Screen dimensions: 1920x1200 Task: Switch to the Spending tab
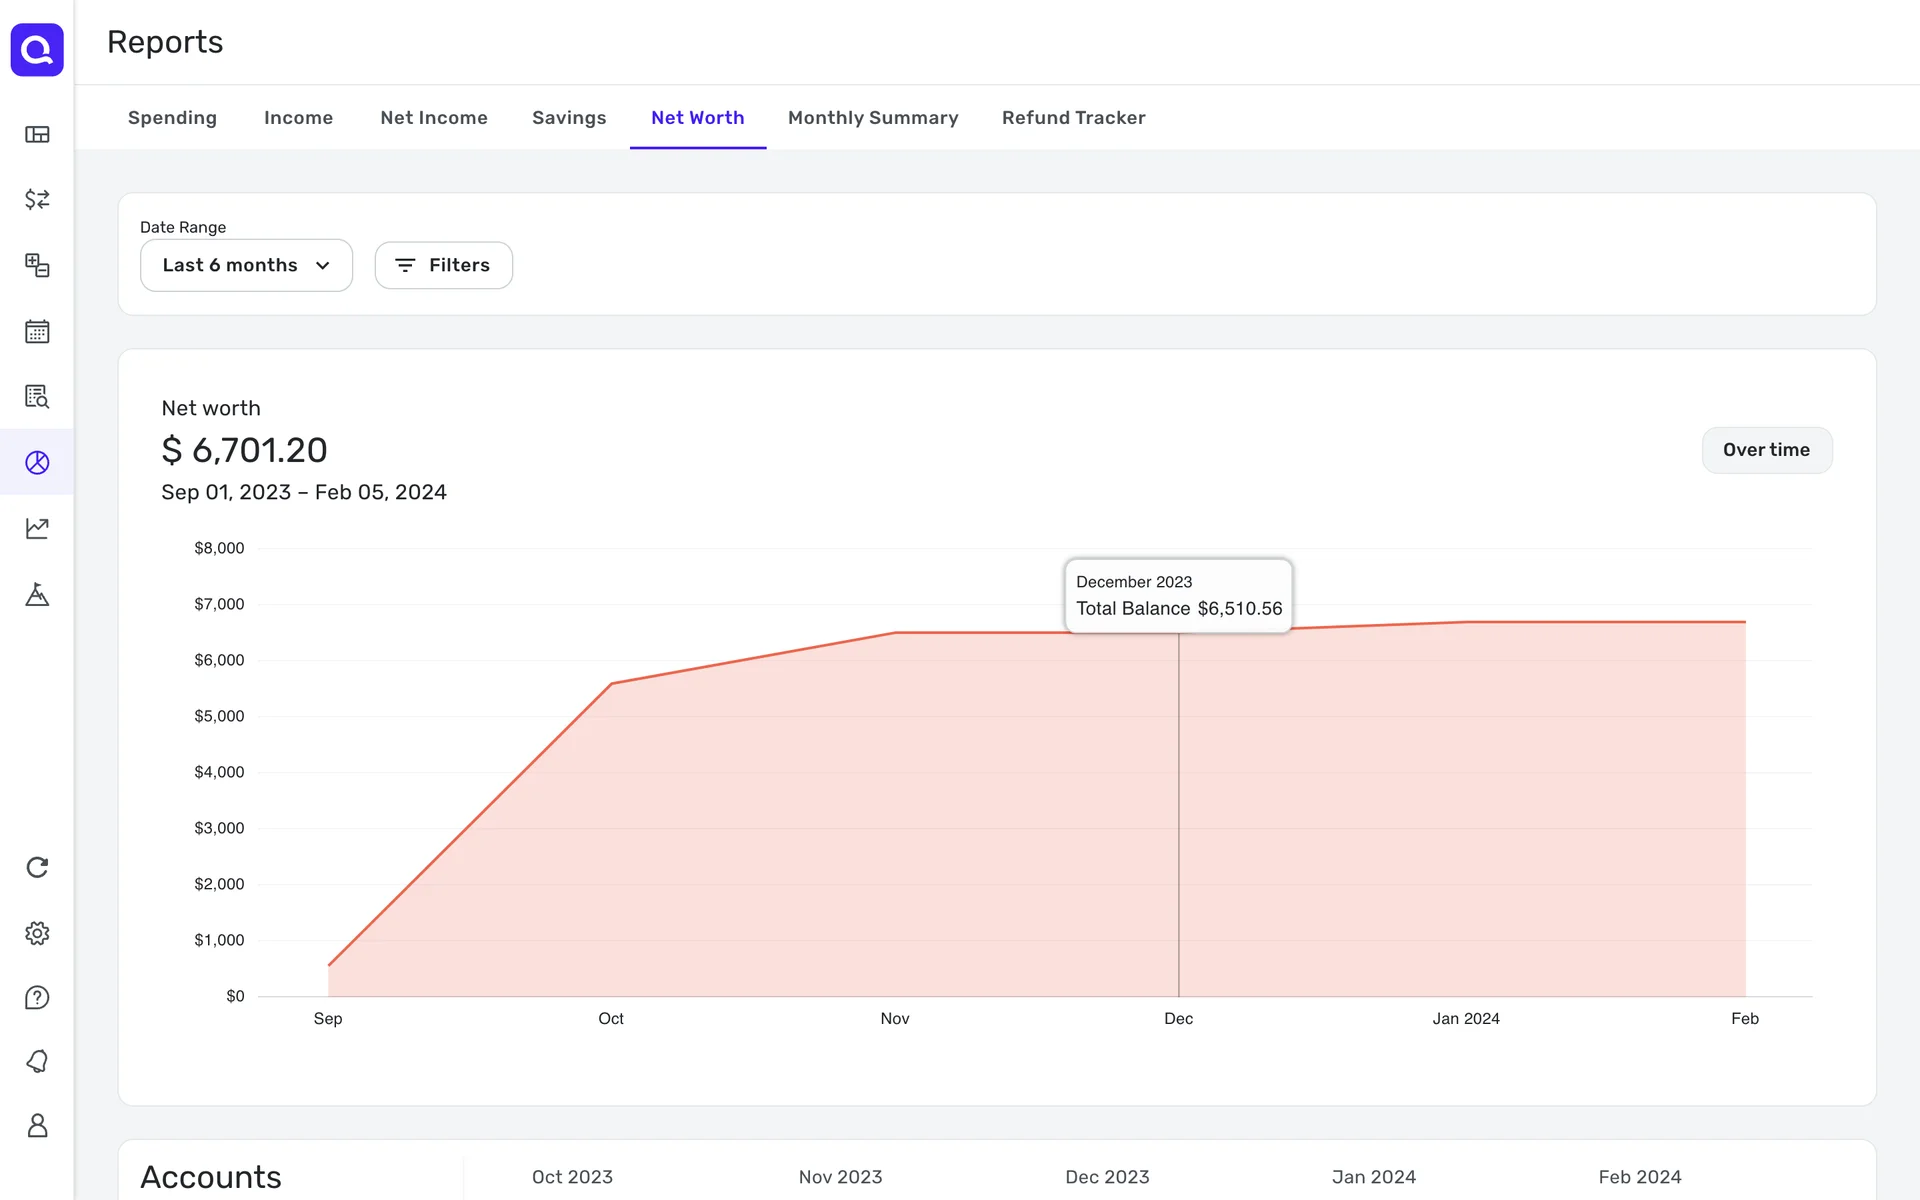point(172,118)
